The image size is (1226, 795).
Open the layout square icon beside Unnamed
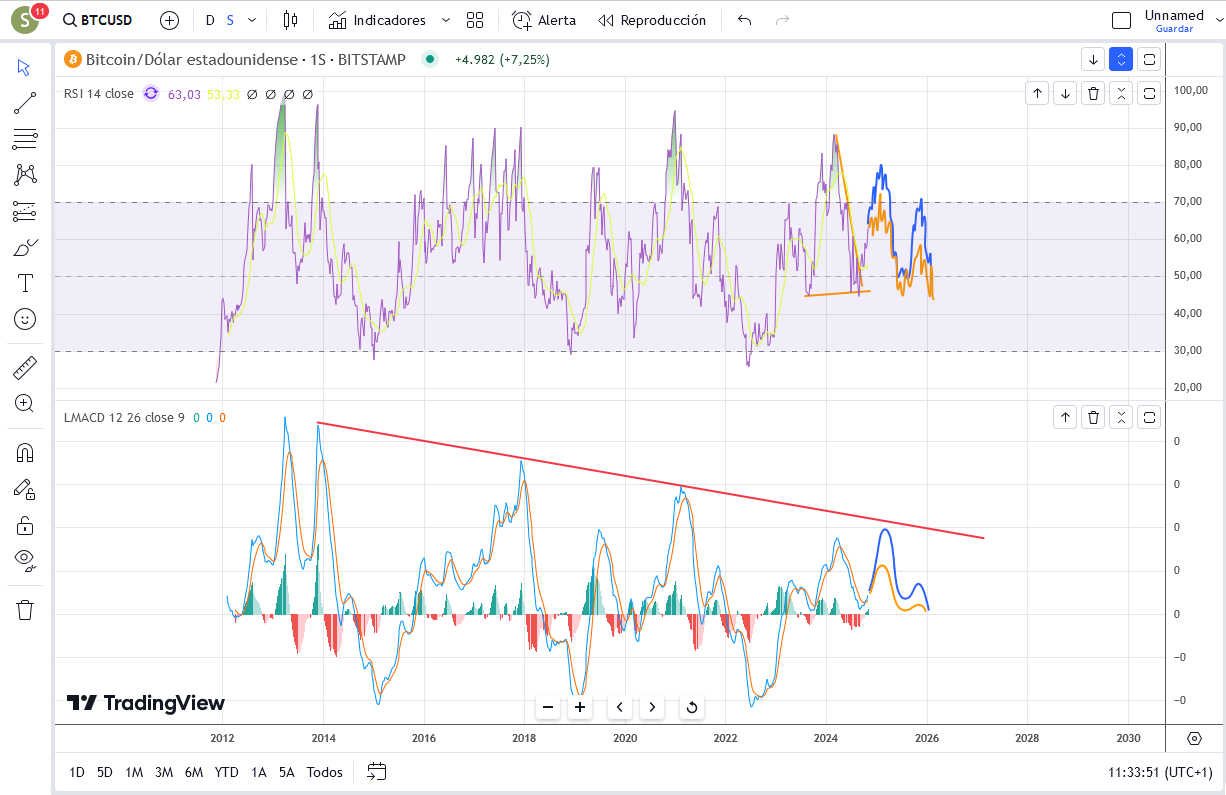click(1122, 20)
